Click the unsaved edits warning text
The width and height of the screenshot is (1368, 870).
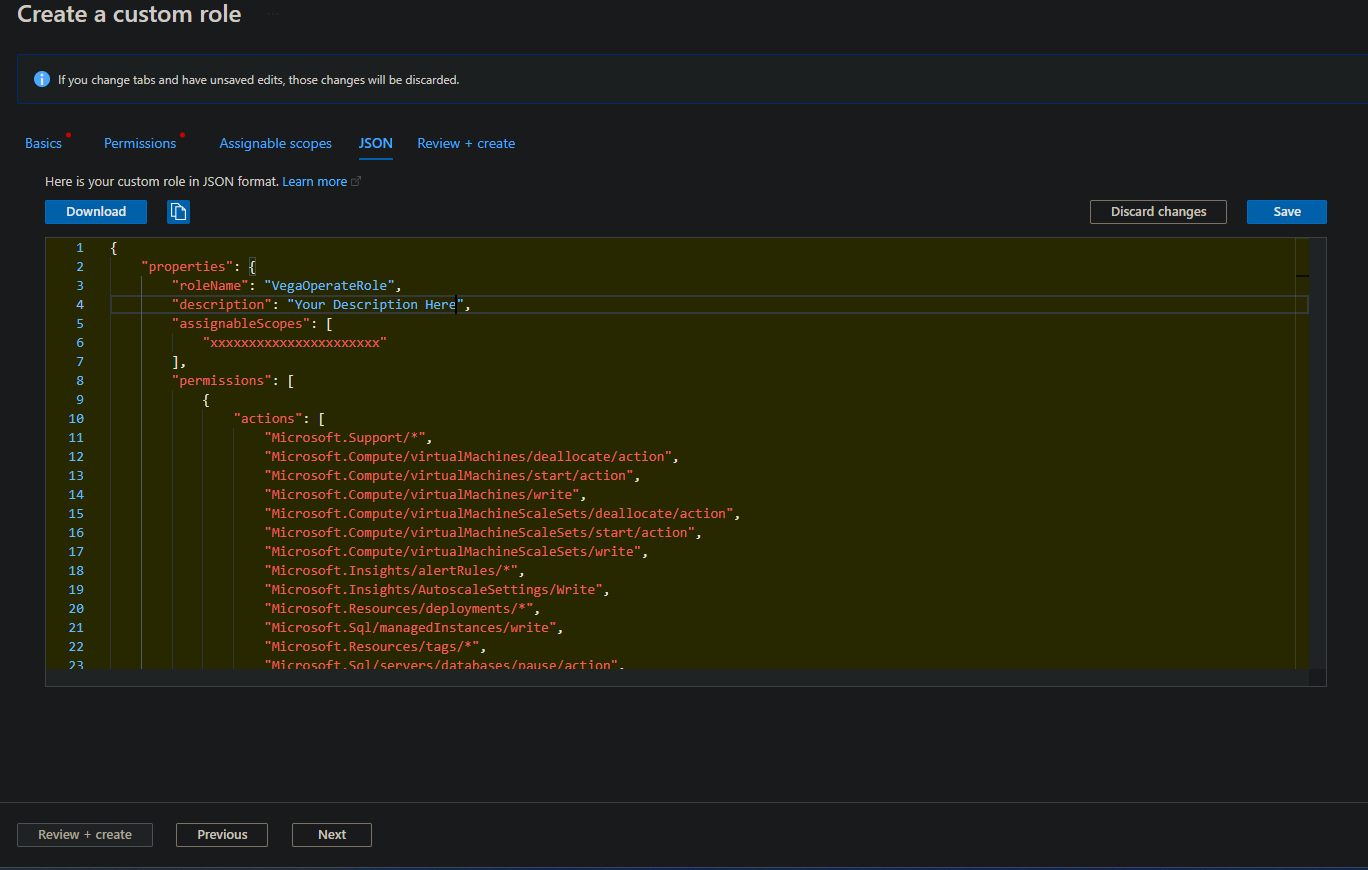pos(258,79)
